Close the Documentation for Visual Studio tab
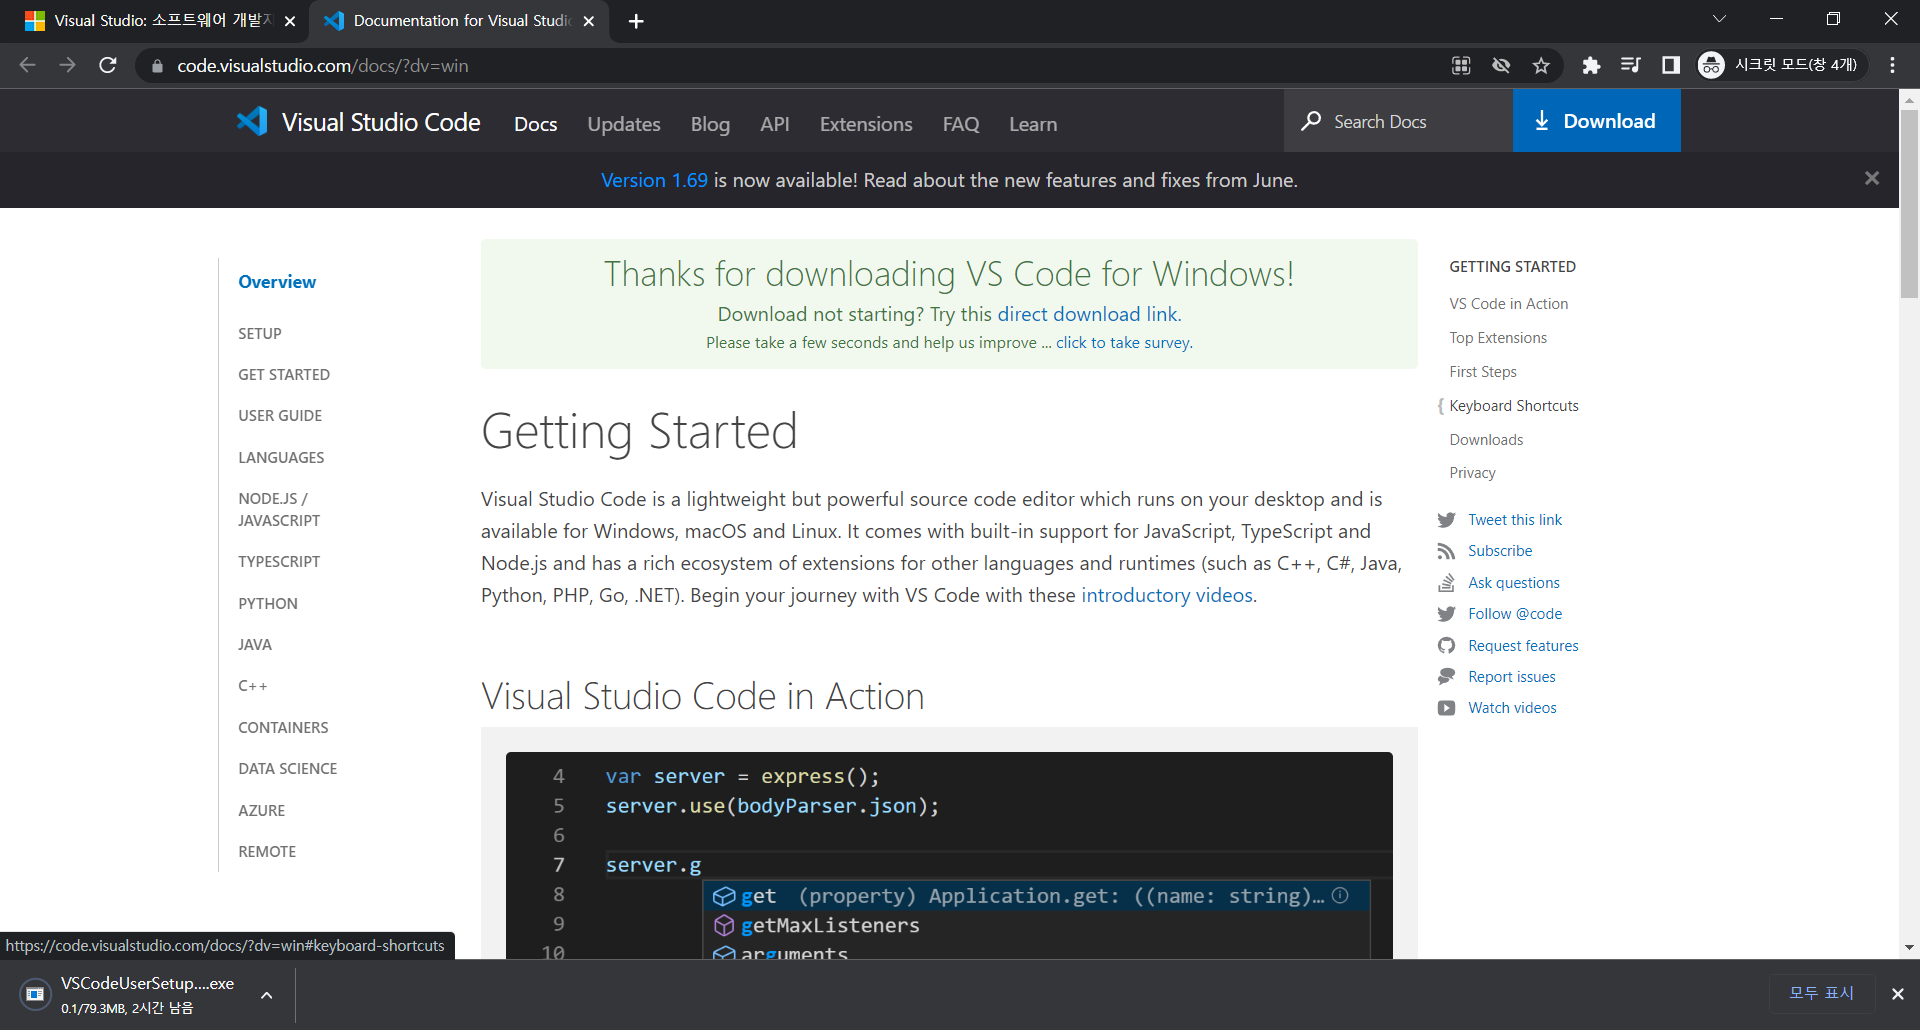The image size is (1920, 1030). pyautogui.click(x=589, y=21)
